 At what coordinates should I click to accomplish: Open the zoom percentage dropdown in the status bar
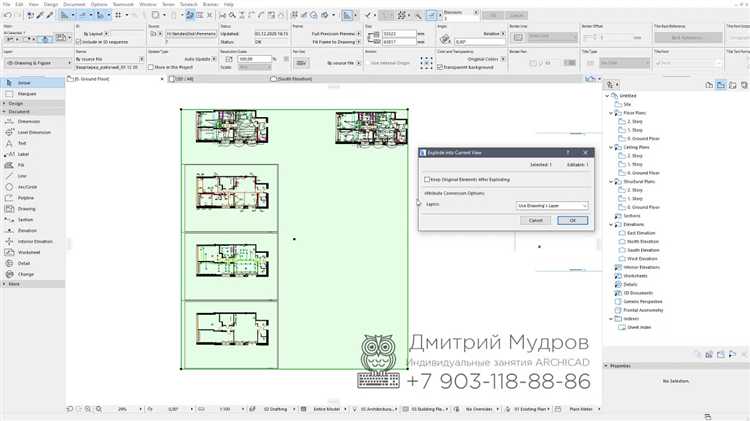click(140, 410)
